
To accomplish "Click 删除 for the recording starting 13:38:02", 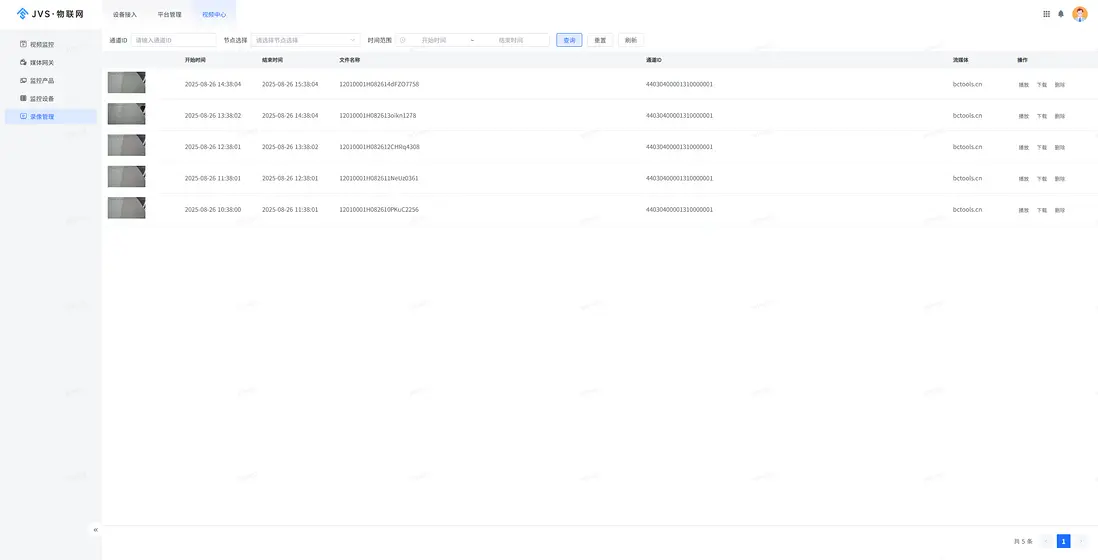I will [x=1060, y=116].
